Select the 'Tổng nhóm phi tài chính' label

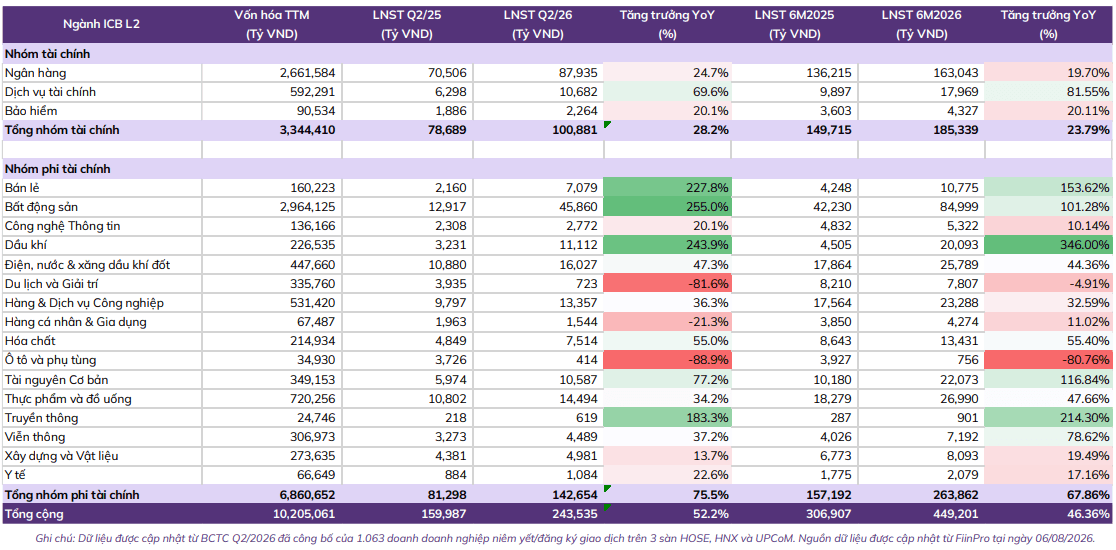[72, 495]
